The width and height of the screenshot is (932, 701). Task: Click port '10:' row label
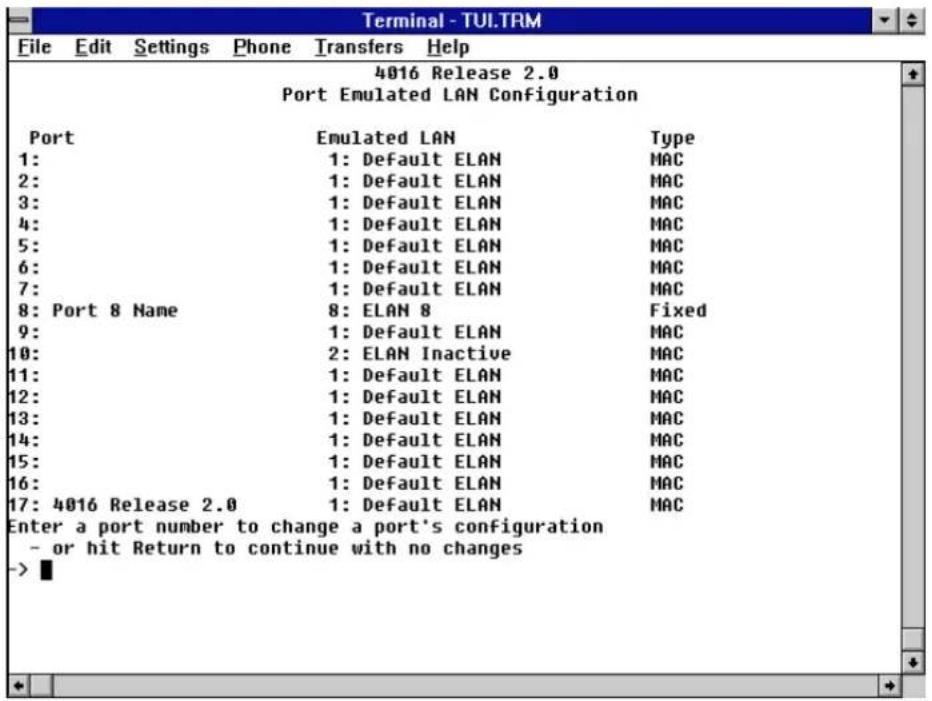coord(24,354)
